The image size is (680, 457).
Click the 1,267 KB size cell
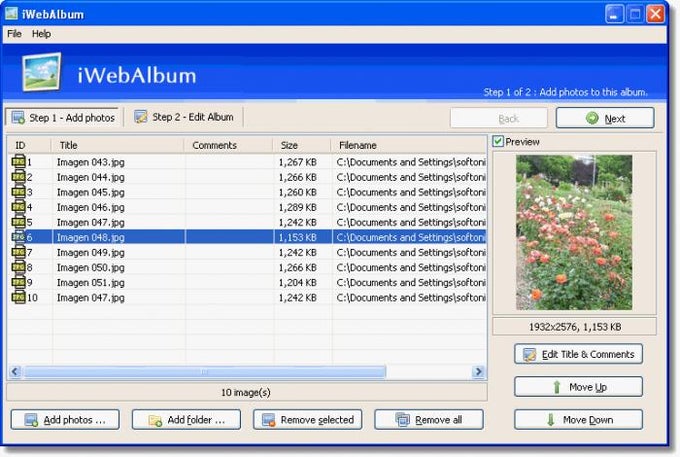pos(298,162)
